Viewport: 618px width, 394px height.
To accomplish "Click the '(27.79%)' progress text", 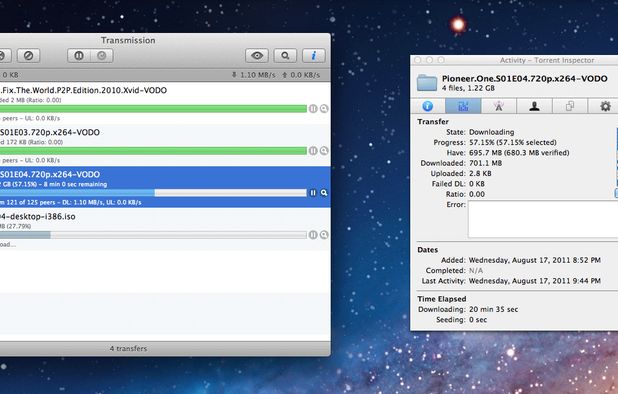I will pyautogui.click(x=19, y=226).
